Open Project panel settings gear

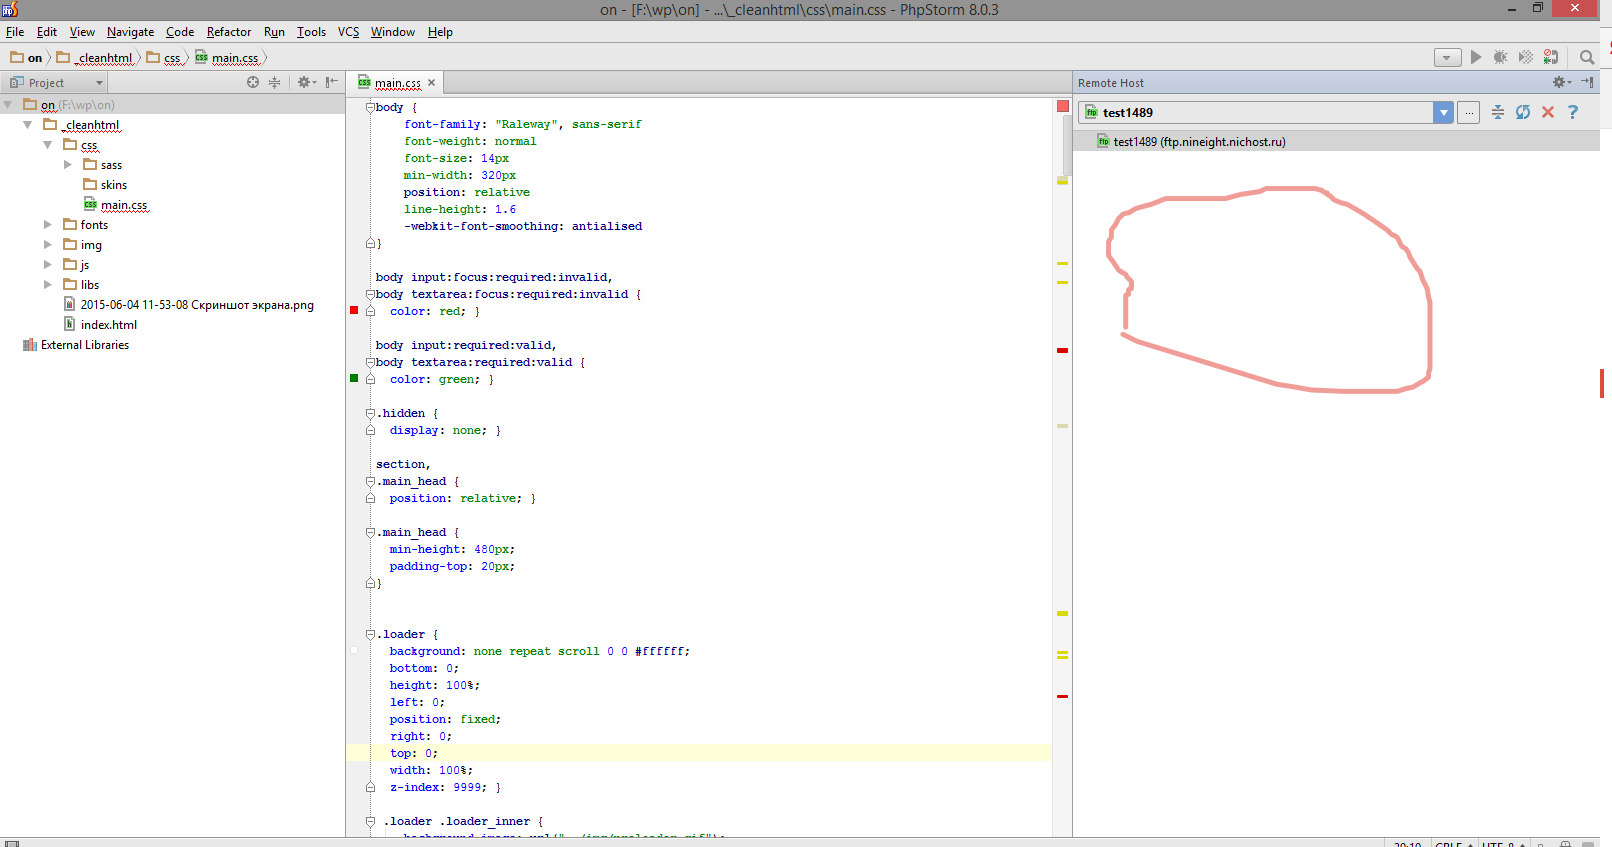[x=305, y=83]
